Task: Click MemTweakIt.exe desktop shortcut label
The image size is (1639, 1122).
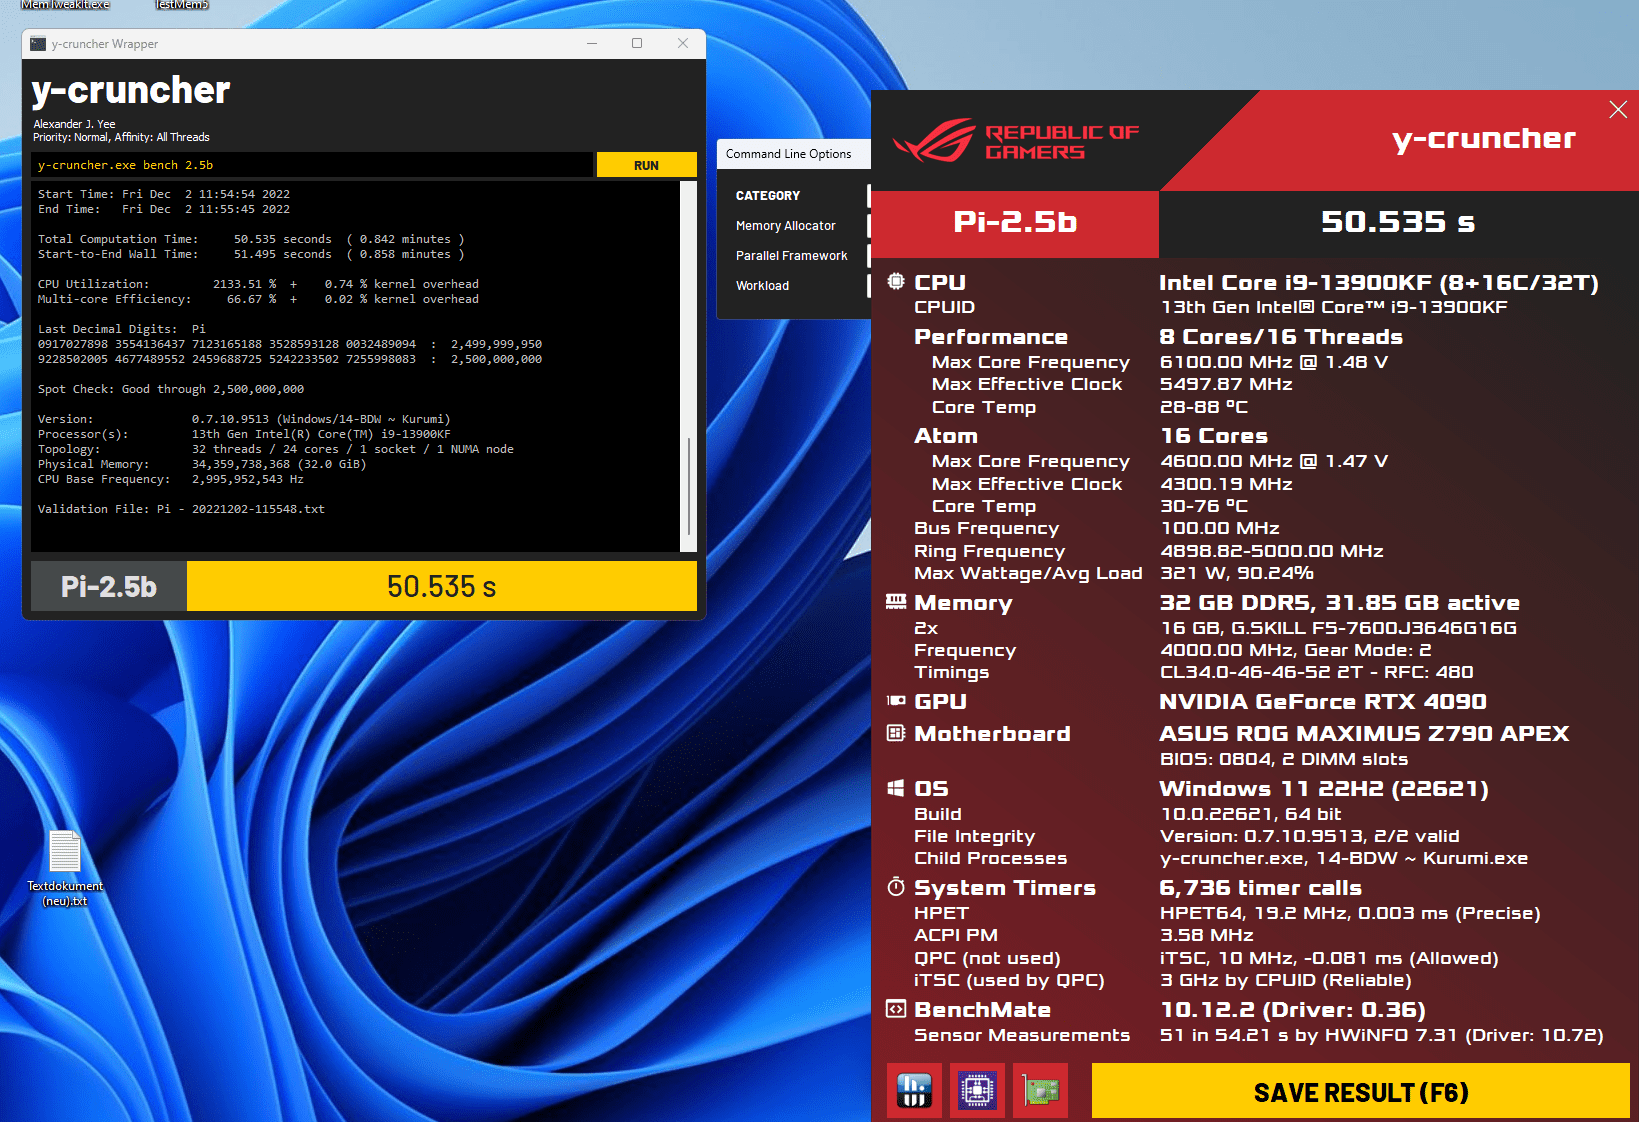Action: tap(65, 5)
